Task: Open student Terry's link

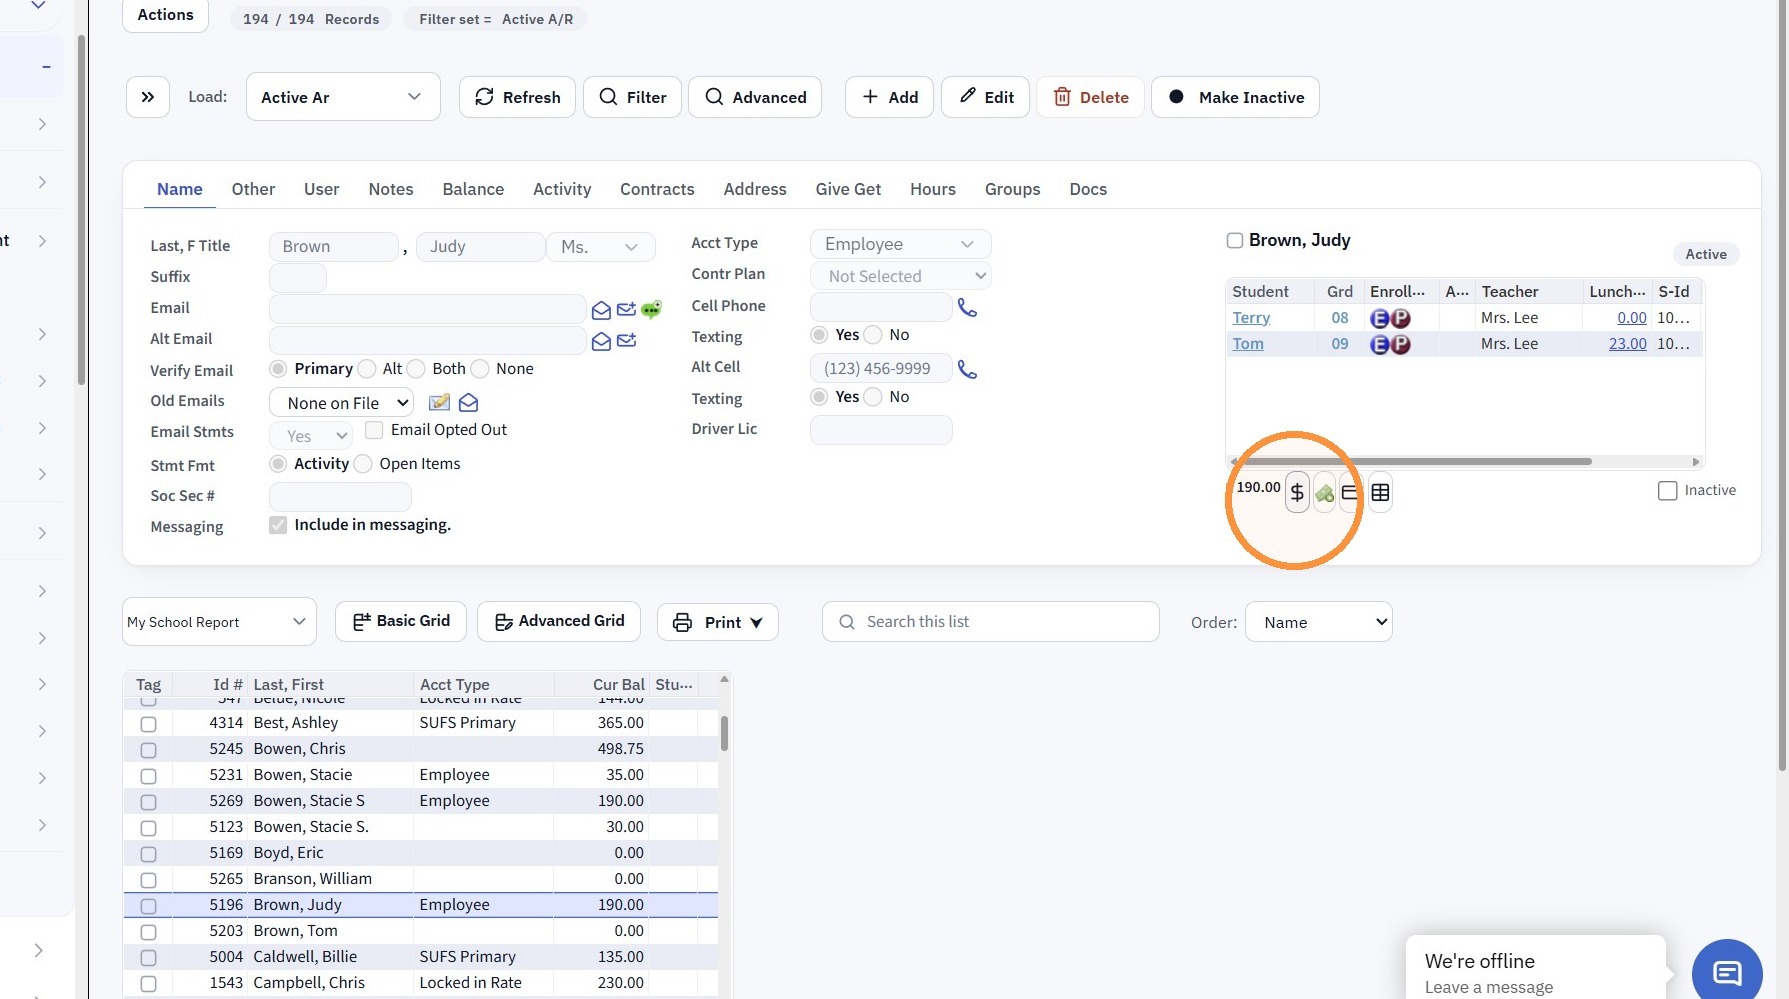Action: click(1251, 318)
